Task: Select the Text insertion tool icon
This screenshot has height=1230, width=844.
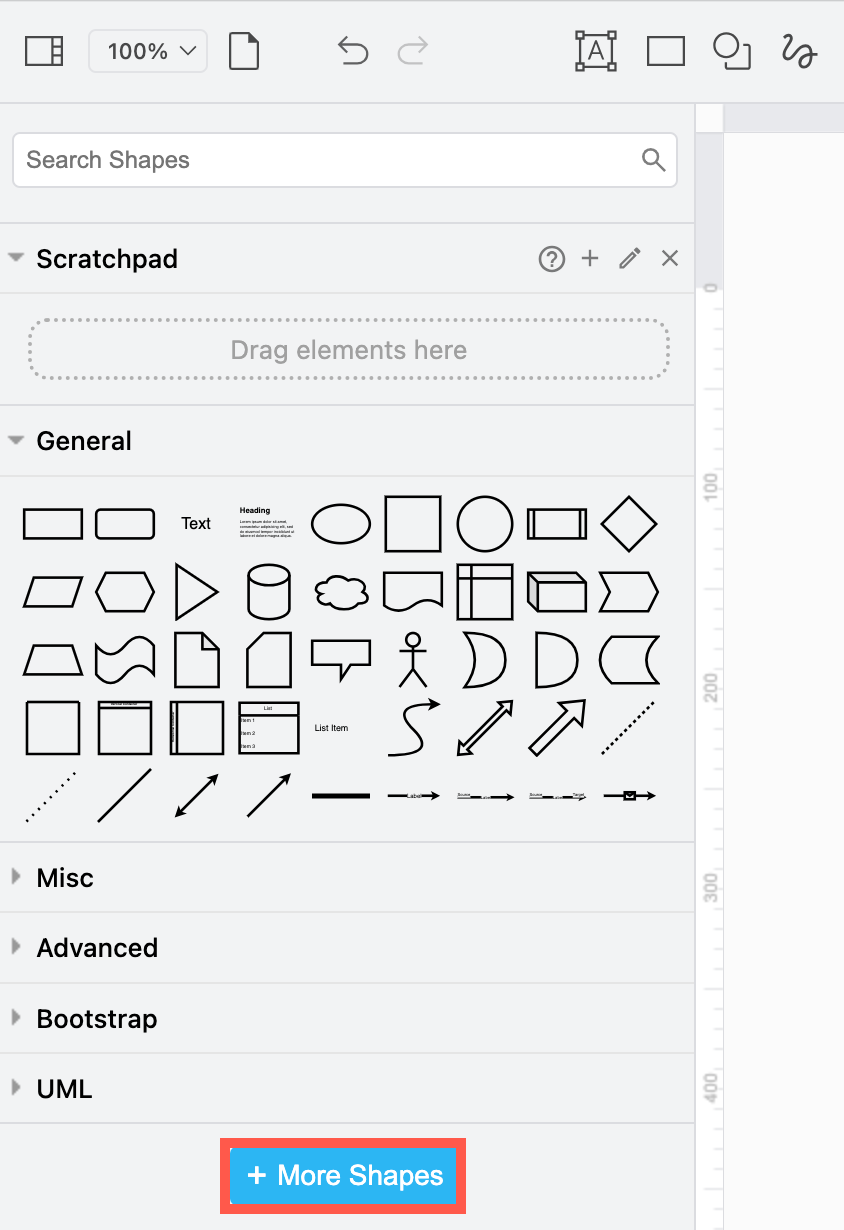Action: point(595,50)
